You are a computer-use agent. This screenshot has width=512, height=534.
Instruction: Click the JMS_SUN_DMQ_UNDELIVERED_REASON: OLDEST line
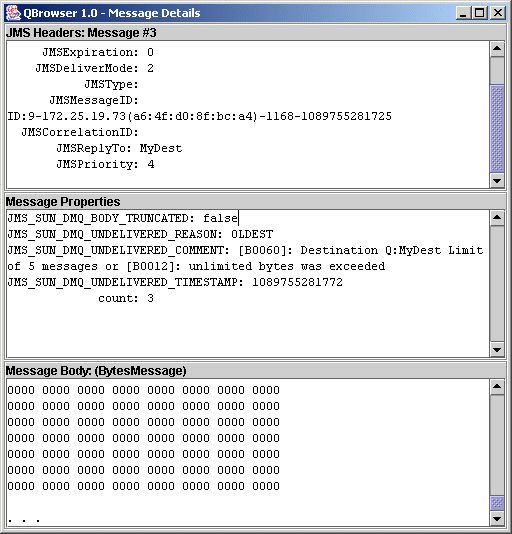(x=140, y=234)
